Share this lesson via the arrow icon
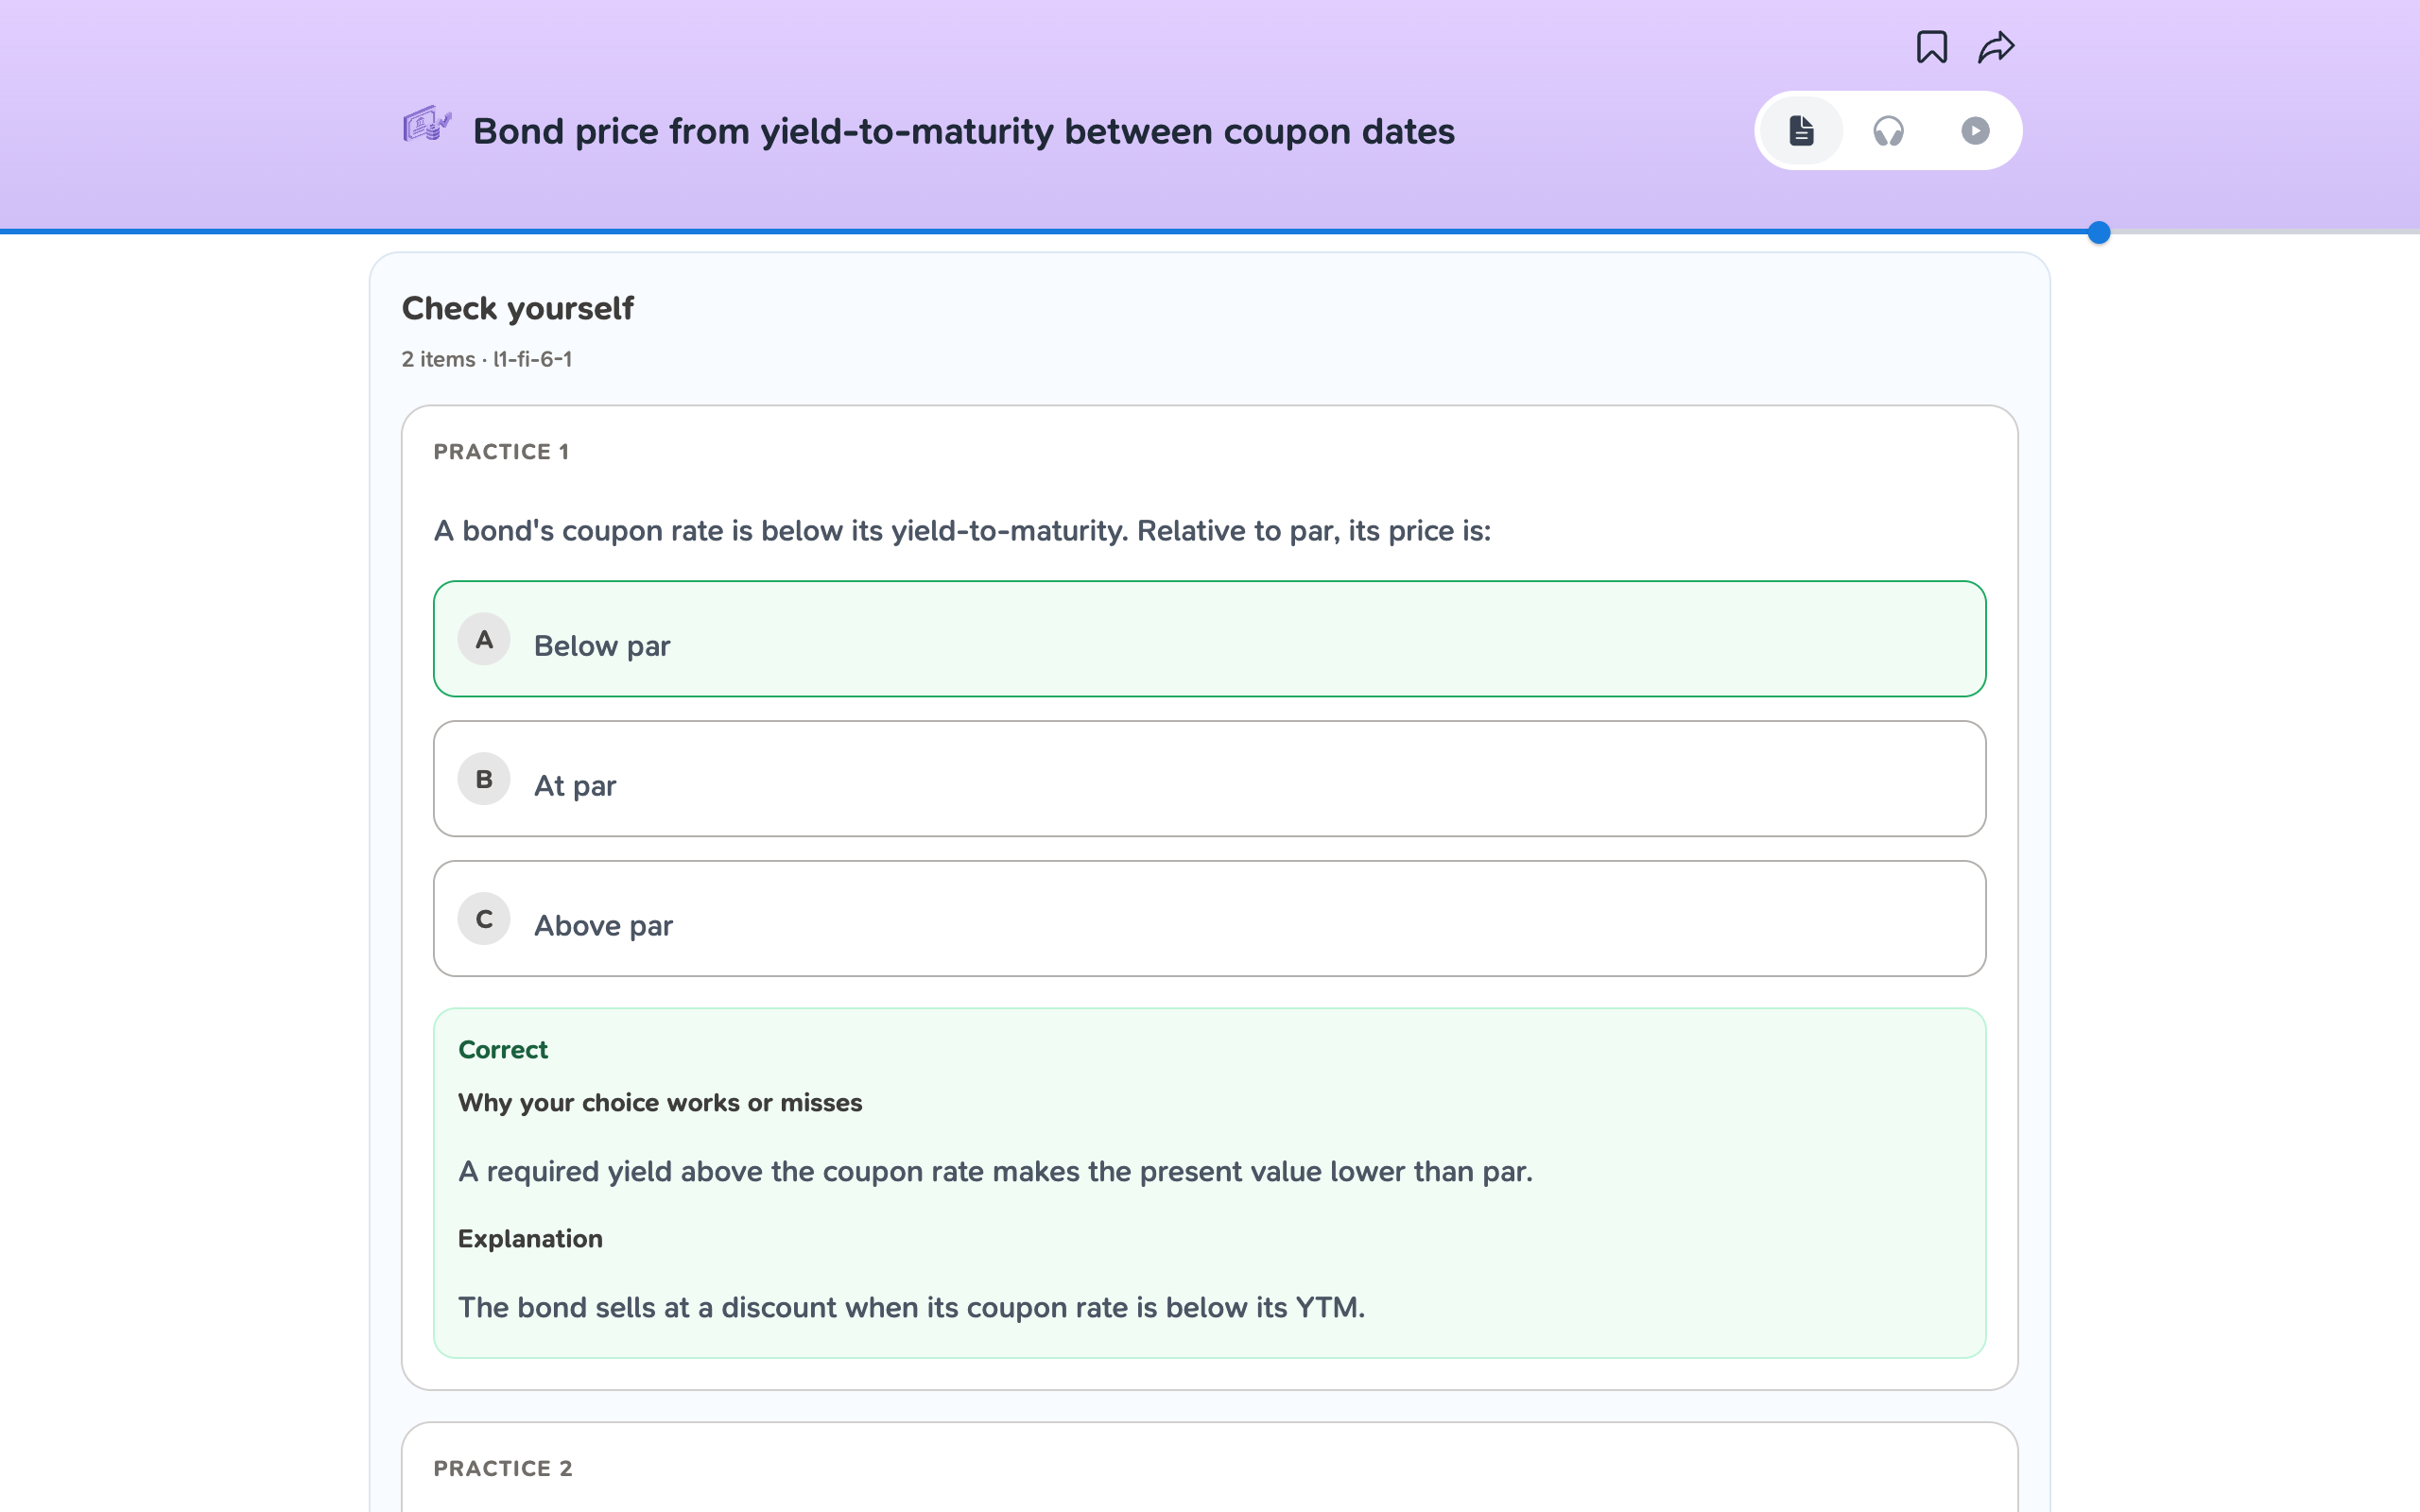 [1996, 47]
